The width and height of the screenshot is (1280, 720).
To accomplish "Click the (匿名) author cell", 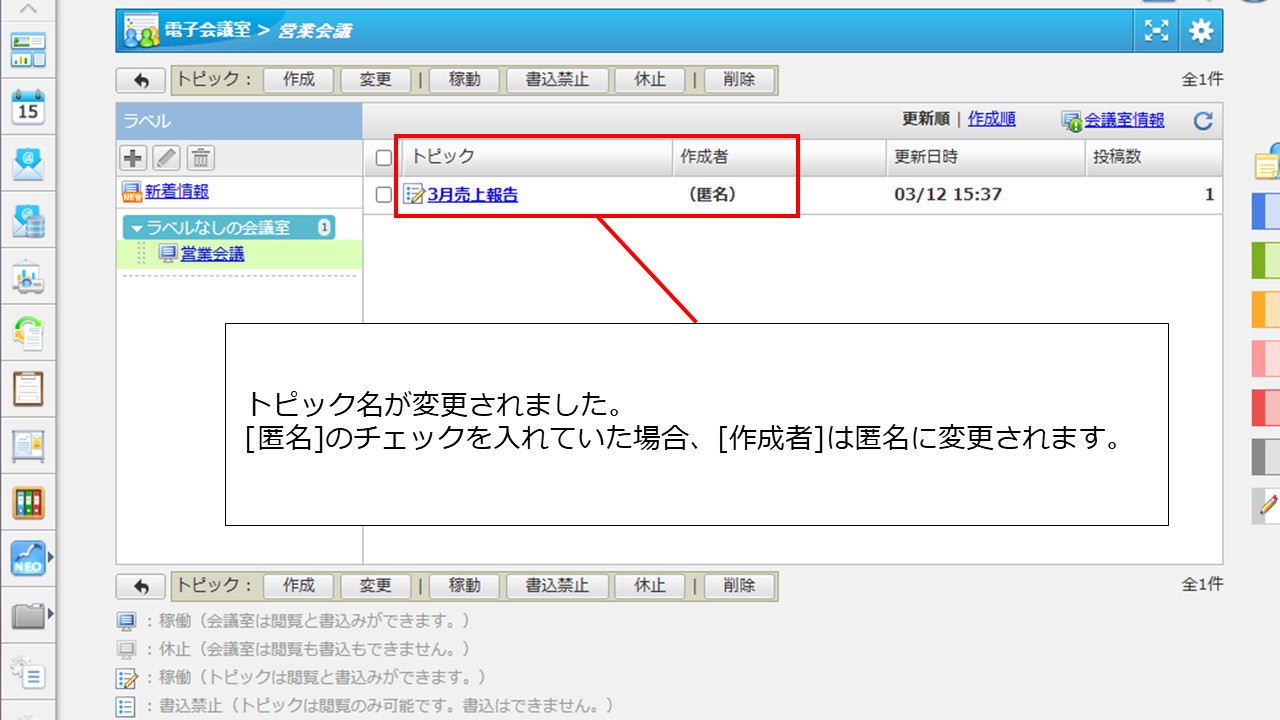I will [x=712, y=195].
